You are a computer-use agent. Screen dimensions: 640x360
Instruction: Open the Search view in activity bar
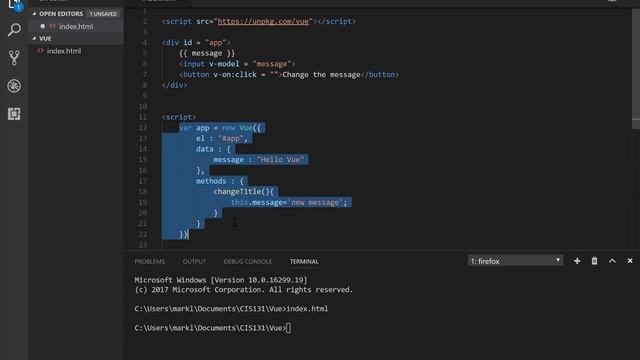tap(14, 30)
